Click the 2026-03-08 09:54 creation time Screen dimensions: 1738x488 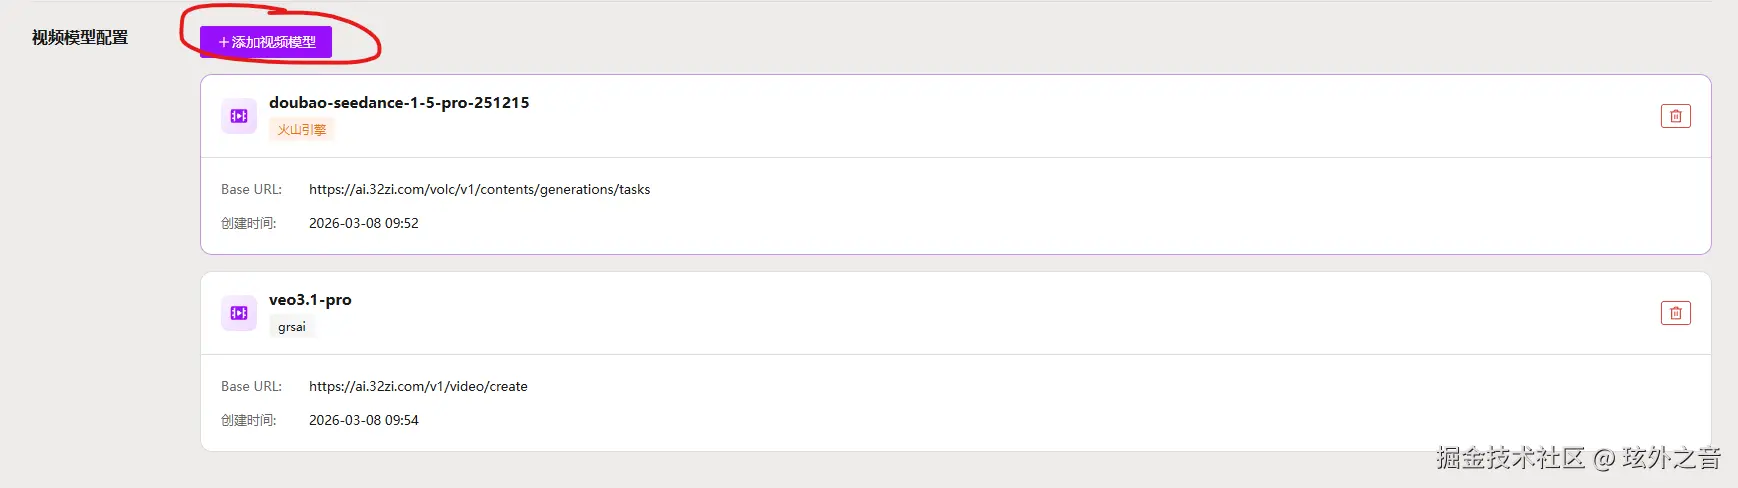[x=364, y=420]
